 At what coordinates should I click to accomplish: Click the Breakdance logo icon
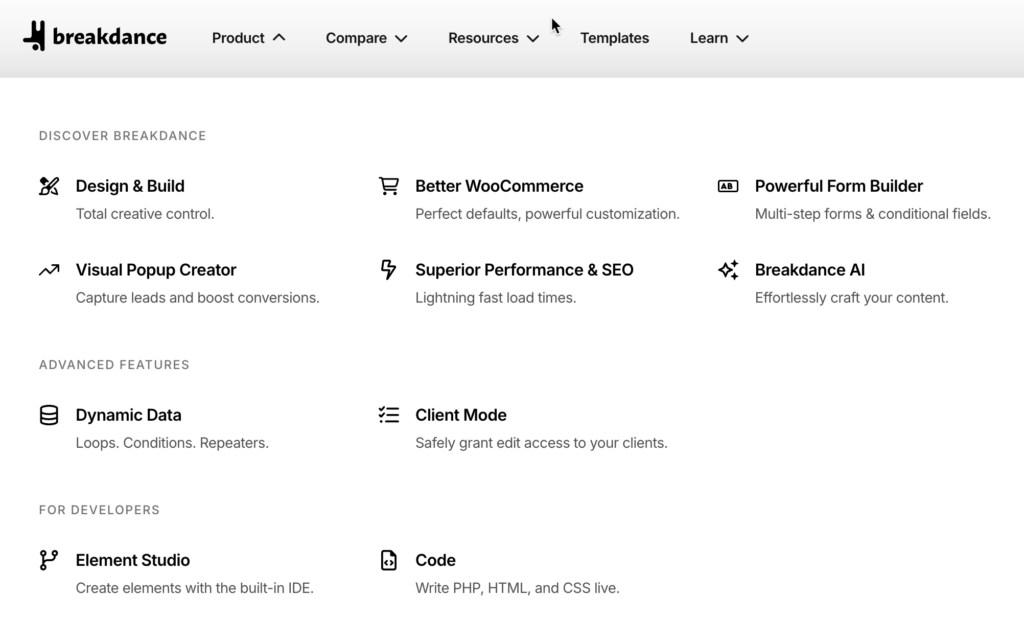[35, 37]
